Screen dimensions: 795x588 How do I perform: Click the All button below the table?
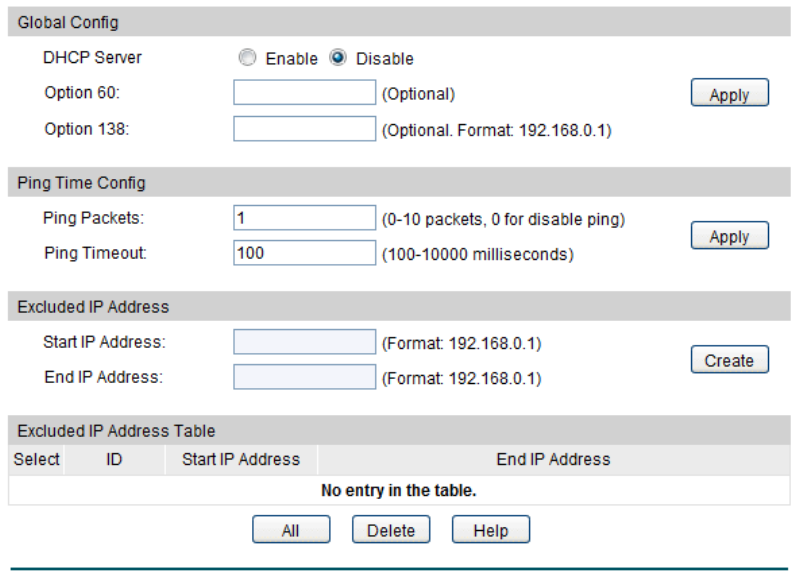[x=291, y=530]
